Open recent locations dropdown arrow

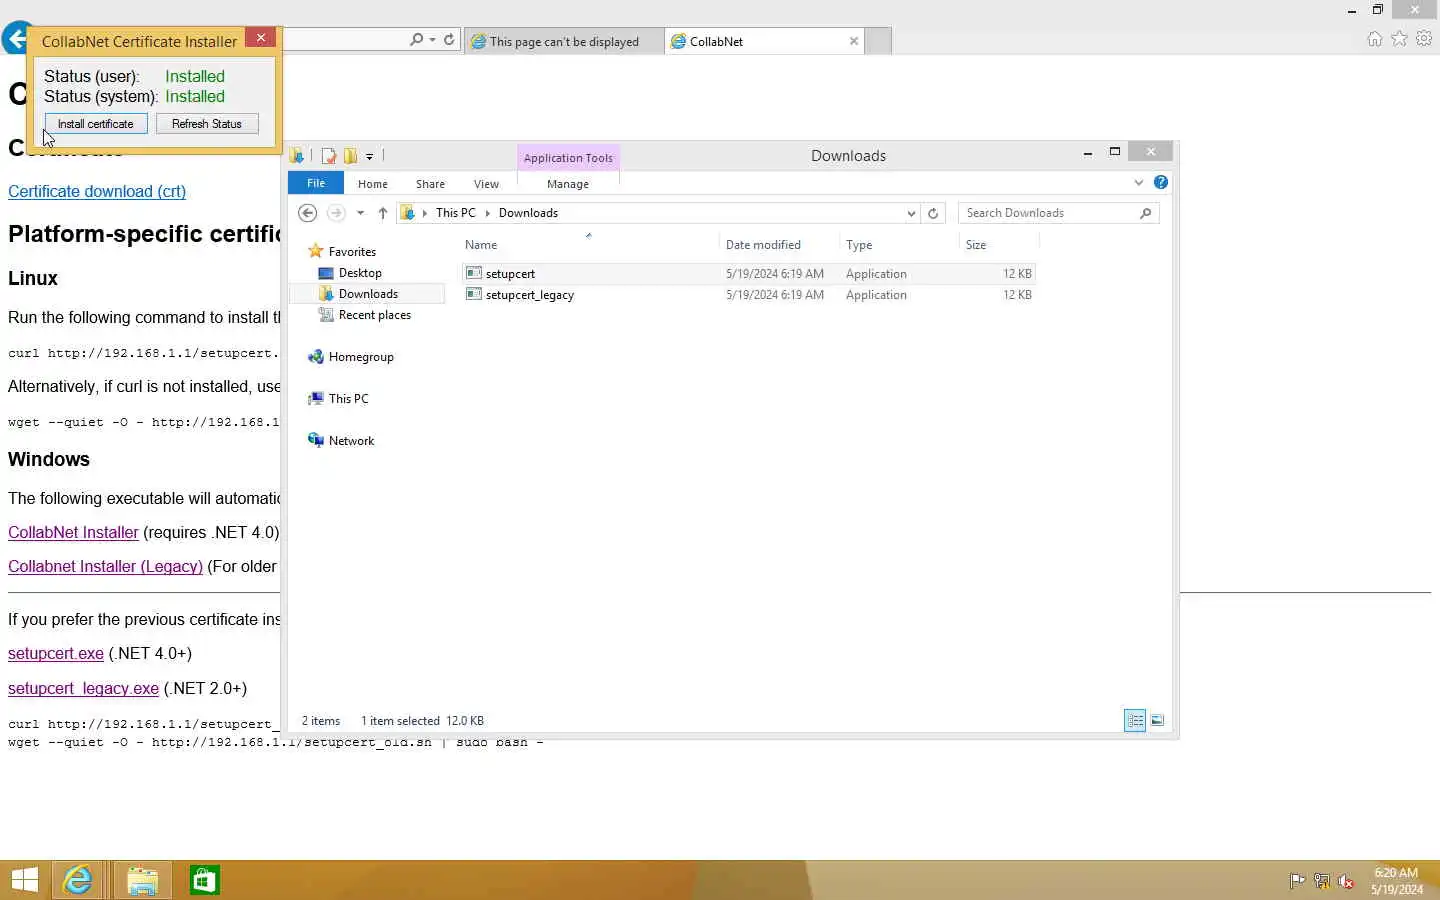click(360, 213)
